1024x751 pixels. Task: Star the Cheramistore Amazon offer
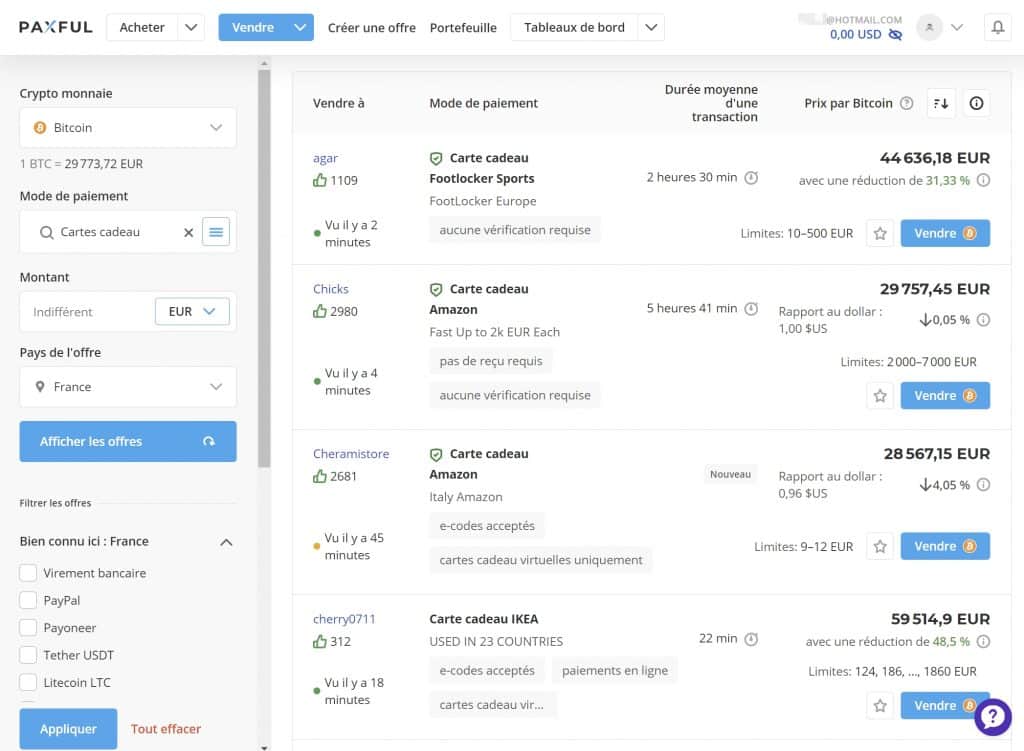pos(880,547)
